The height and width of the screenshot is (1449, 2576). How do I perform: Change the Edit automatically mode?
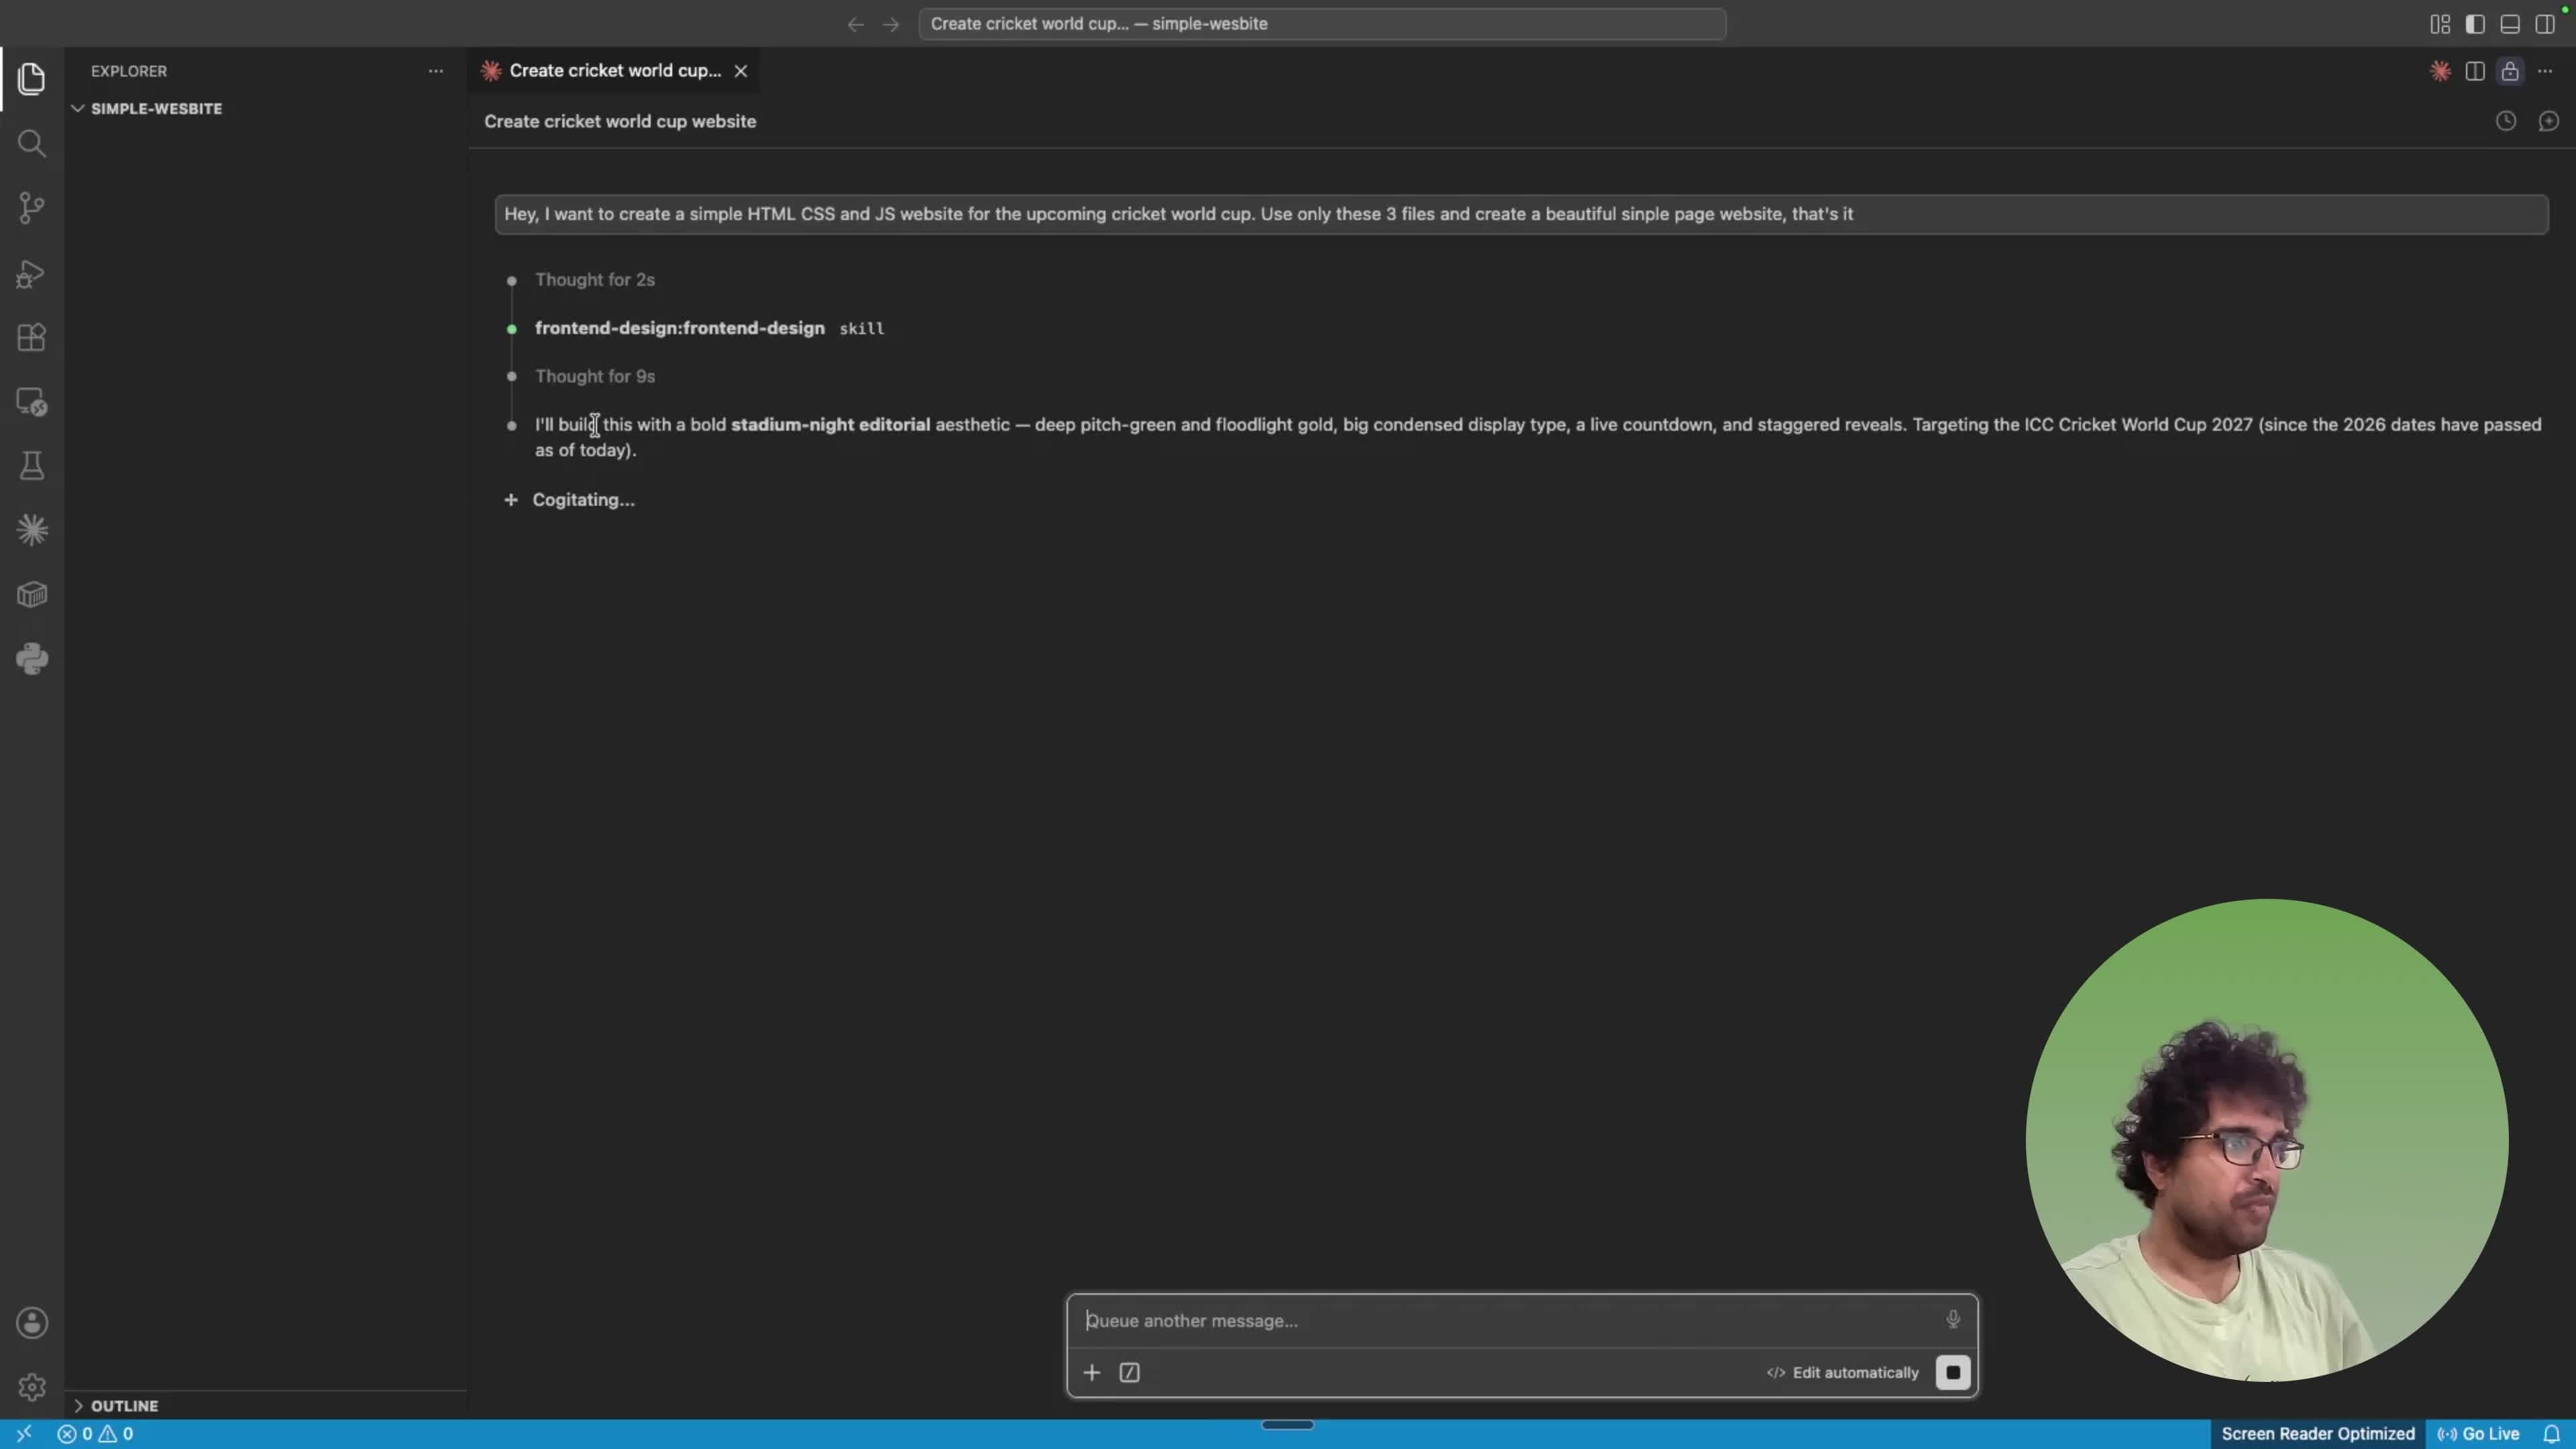(x=1843, y=1373)
